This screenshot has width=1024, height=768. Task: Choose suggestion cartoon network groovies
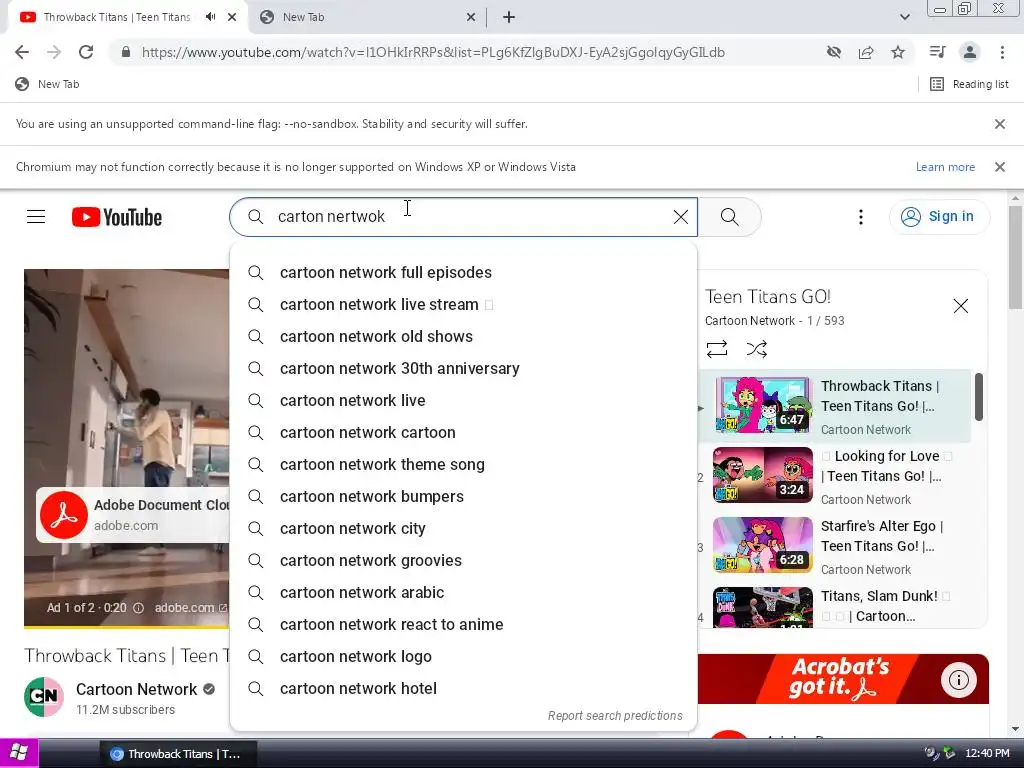coord(464,560)
